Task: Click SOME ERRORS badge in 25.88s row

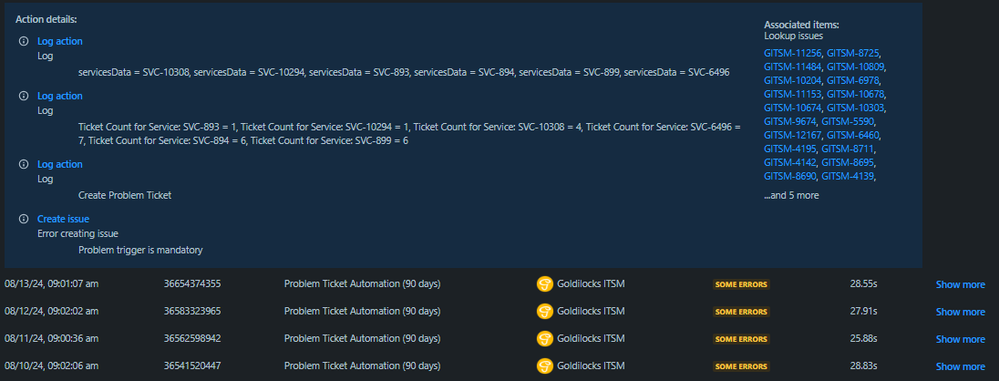Action: 740,339
